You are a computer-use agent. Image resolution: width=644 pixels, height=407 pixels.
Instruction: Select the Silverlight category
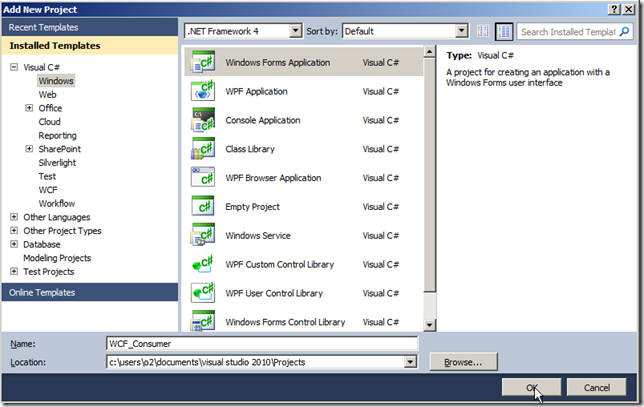pyautogui.click(x=58, y=163)
